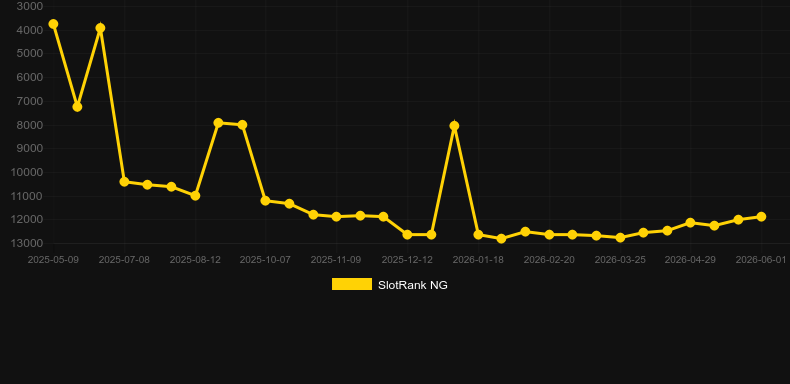Click the y-axis value 6000

(x=30, y=78)
